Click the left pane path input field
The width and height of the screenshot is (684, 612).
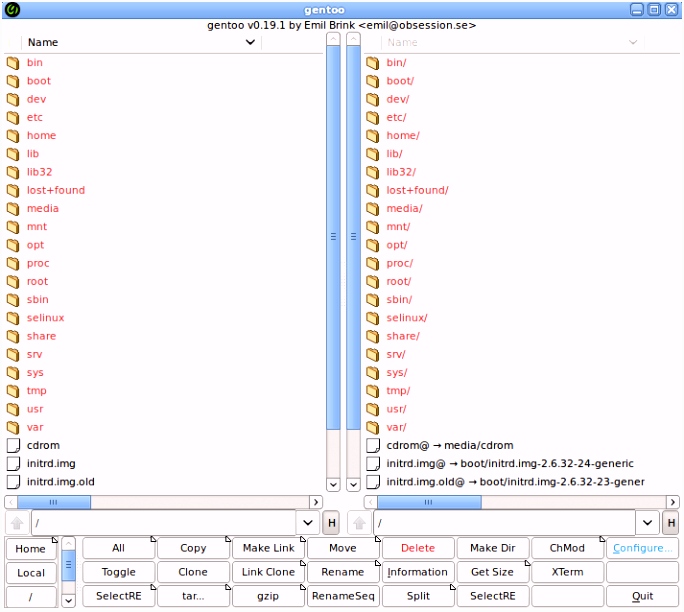click(x=164, y=523)
